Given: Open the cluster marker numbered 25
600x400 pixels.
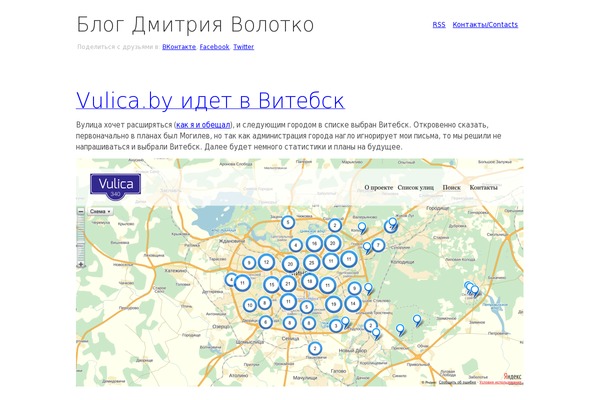Looking at the screenshot, I should click(311, 263).
